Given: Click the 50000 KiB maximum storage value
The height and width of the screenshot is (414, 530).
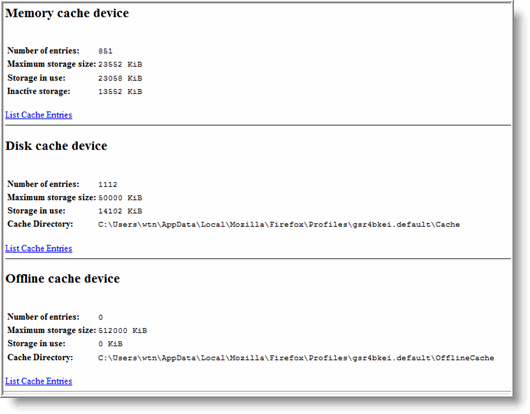Looking at the screenshot, I should click(120, 198).
